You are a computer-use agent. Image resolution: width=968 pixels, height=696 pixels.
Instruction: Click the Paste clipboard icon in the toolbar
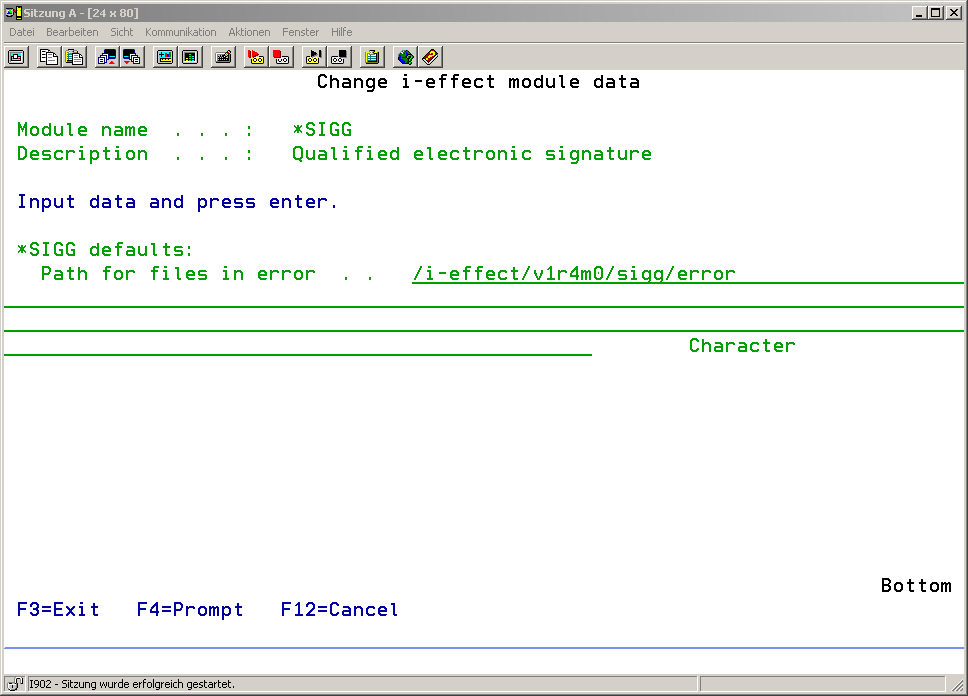pyautogui.click(x=74, y=57)
